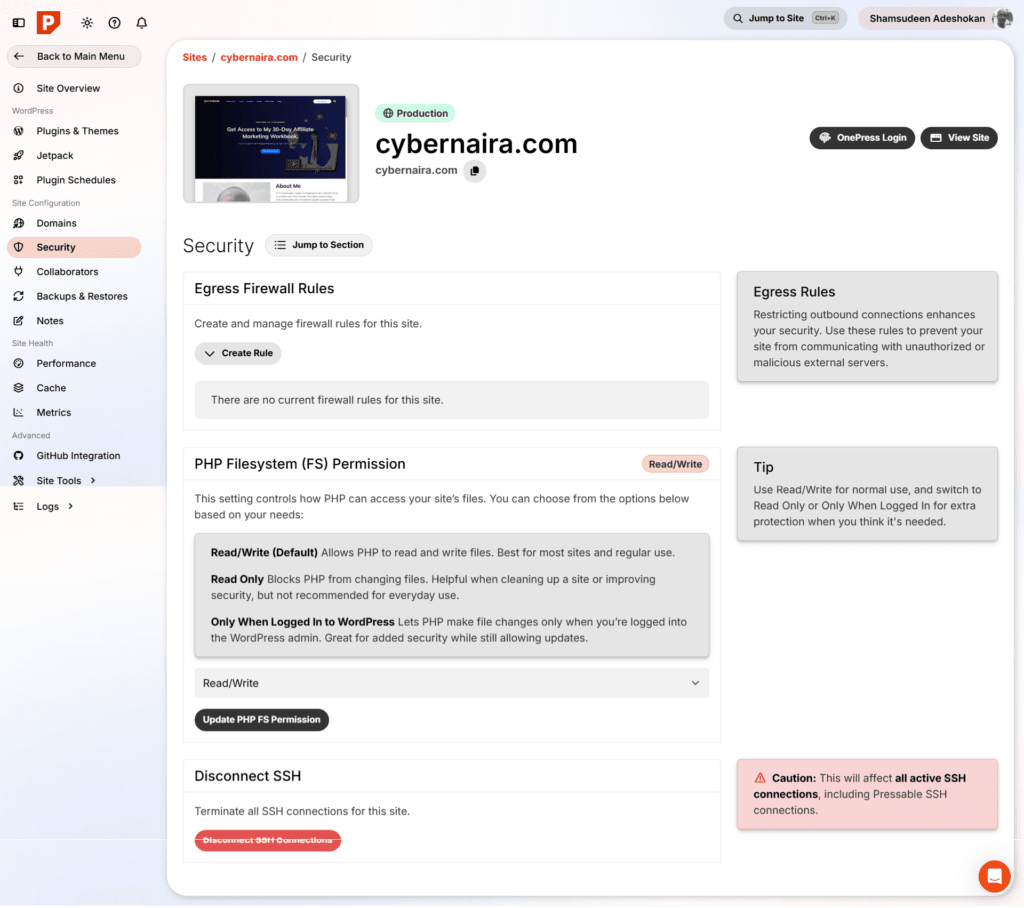This screenshot has height=908, width=1024.
Task: Expand the Create Rule section
Action: (238, 353)
